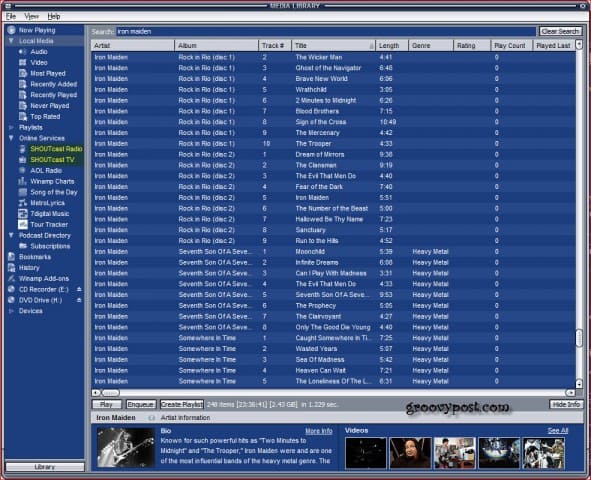Follow the See All videos link
The height and width of the screenshot is (480, 591).
(x=558, y=431)
